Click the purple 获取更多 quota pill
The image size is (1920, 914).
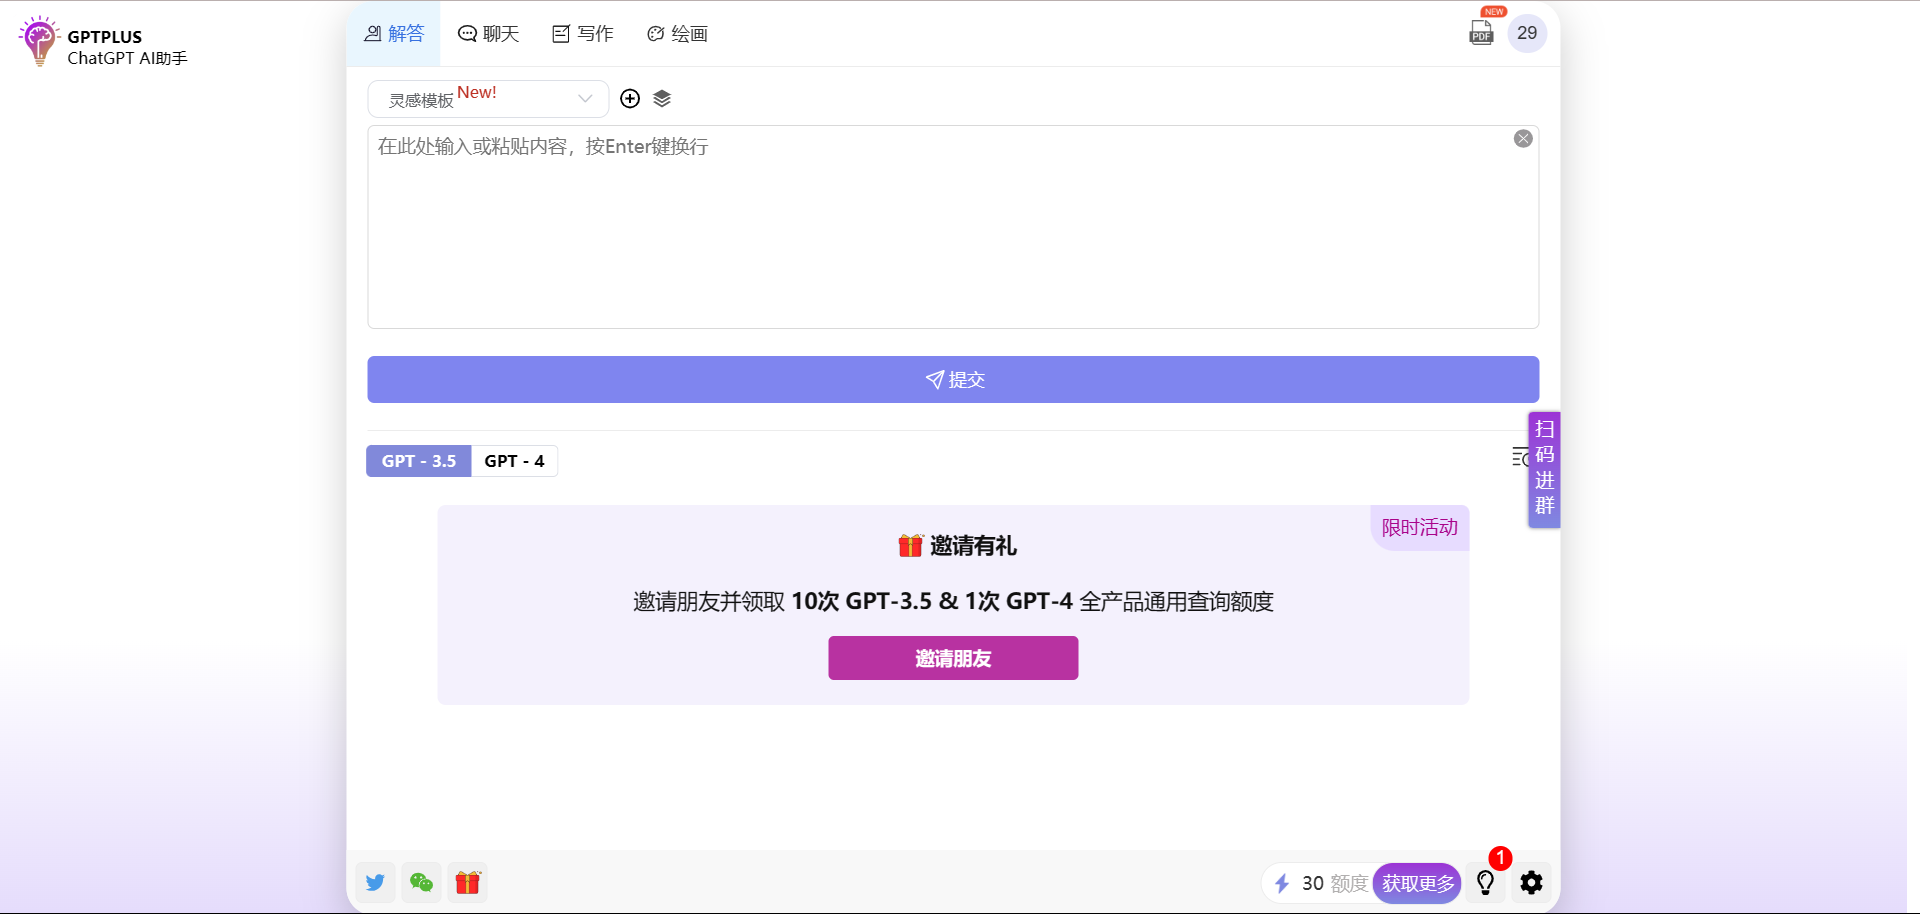click(1416, 883)
